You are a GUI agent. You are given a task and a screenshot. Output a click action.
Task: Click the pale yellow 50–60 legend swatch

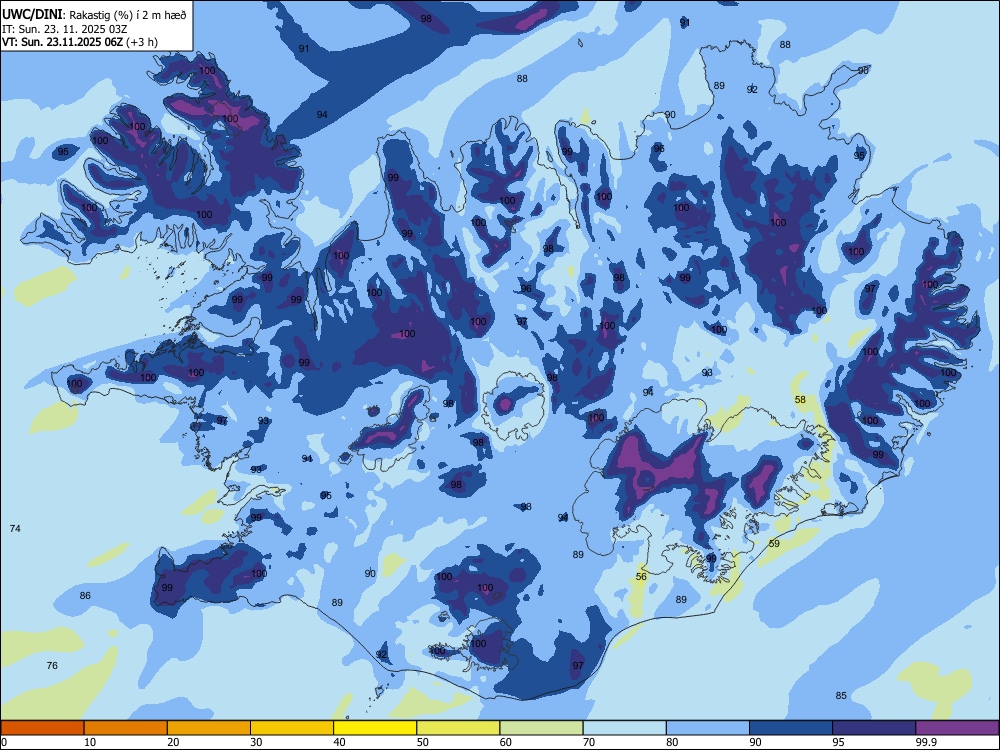click(x=458, y=728)
